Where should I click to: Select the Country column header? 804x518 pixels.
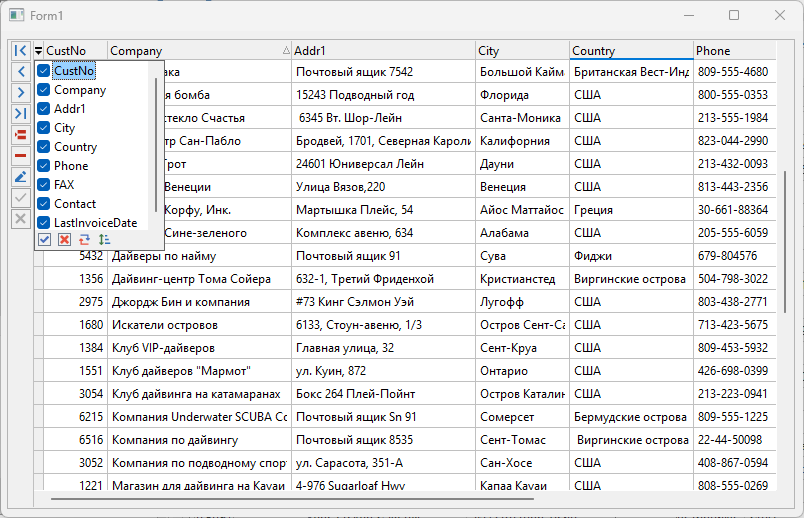pyautogui.click(x=630, y=51)
